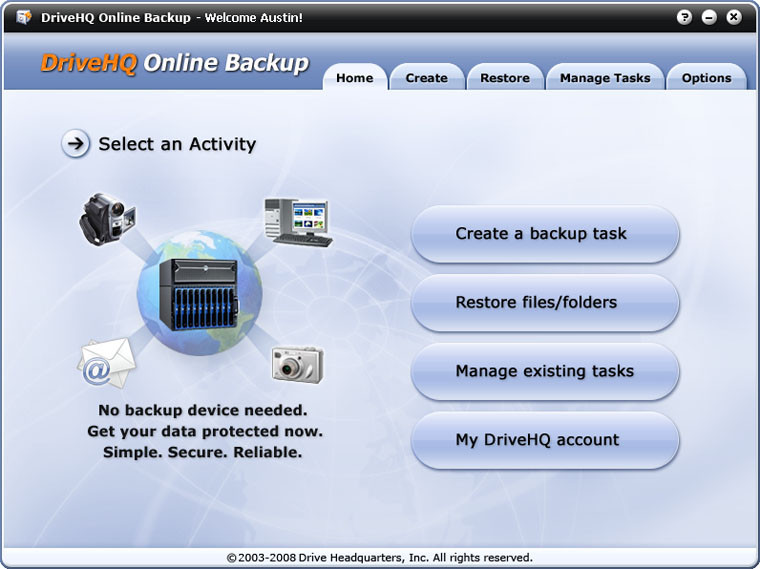Image resolution: width=760 pixels, height=569 pixels.
Task: Go to the Manage Tasks tab
Action: click(x=605, y=78)
